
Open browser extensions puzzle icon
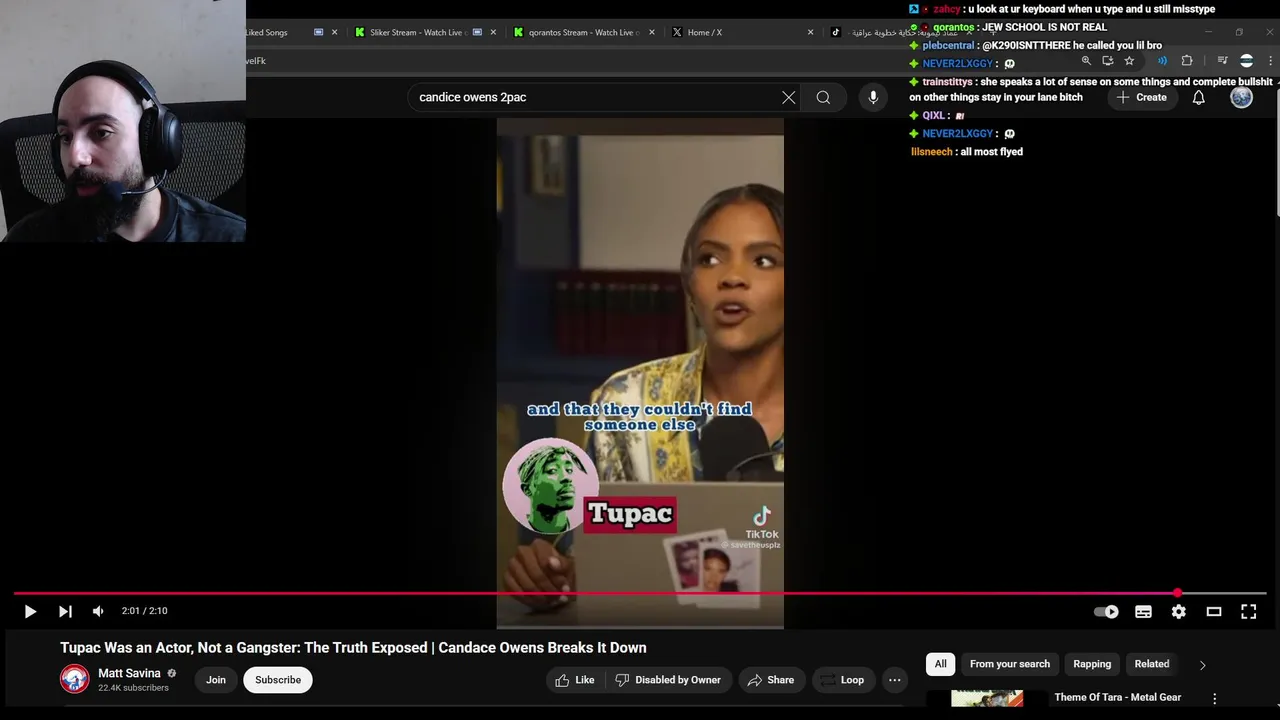[1187, 61]
